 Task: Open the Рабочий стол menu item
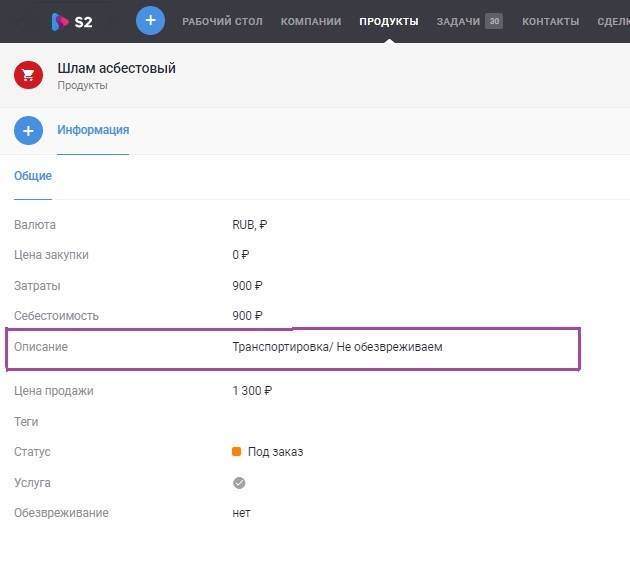(x=222, y=22)
